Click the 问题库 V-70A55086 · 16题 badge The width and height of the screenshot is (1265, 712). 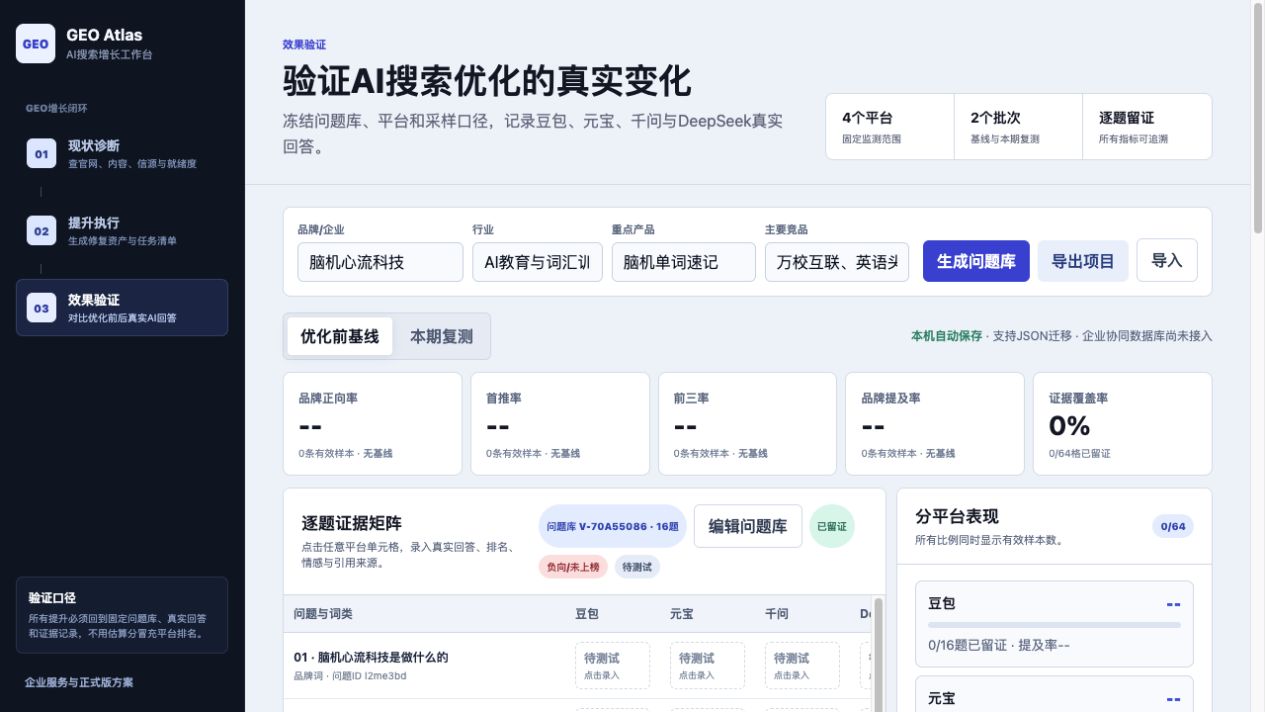[x=613, y=526]
